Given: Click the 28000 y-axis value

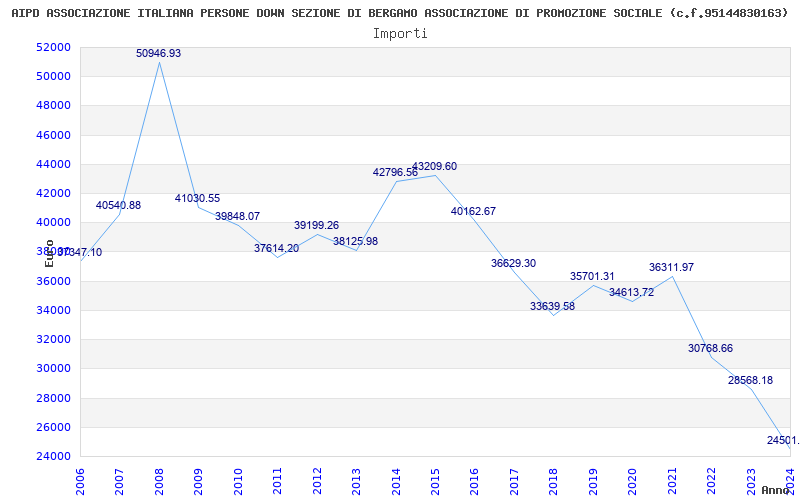Looking at the screenshot, I should 54,398.
